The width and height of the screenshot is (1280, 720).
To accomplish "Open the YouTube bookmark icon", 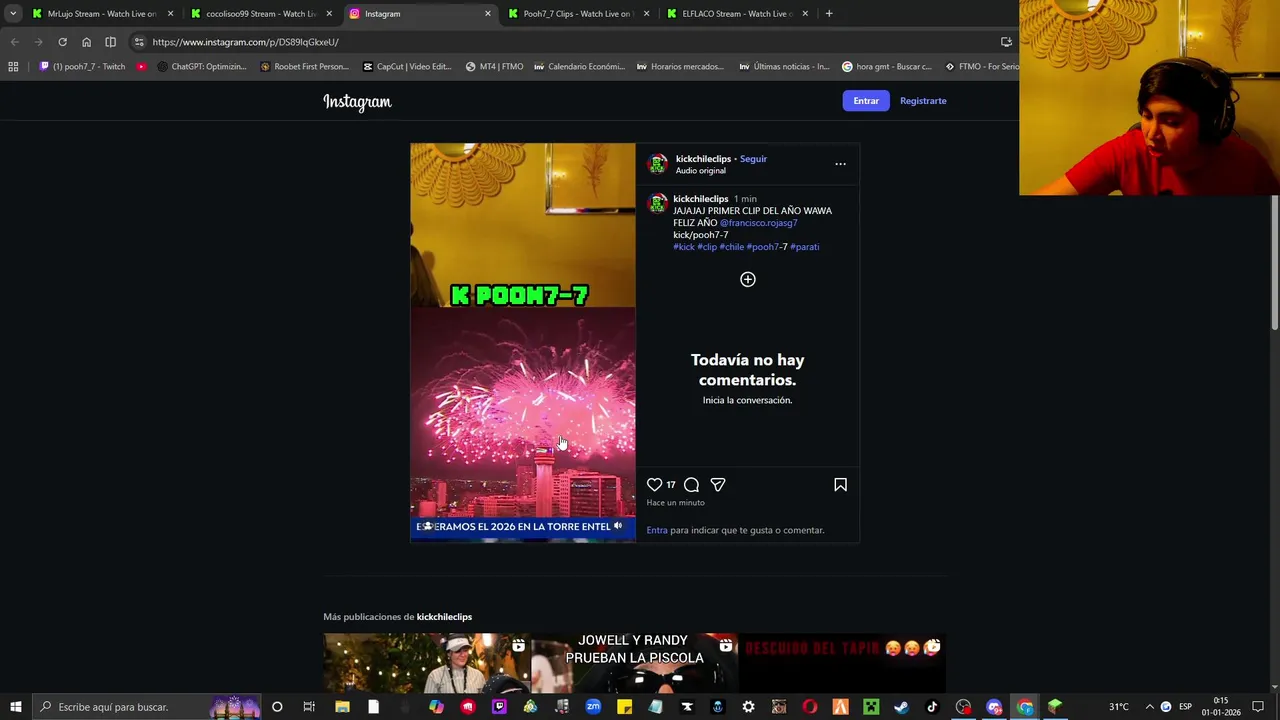I will (141, 67).
